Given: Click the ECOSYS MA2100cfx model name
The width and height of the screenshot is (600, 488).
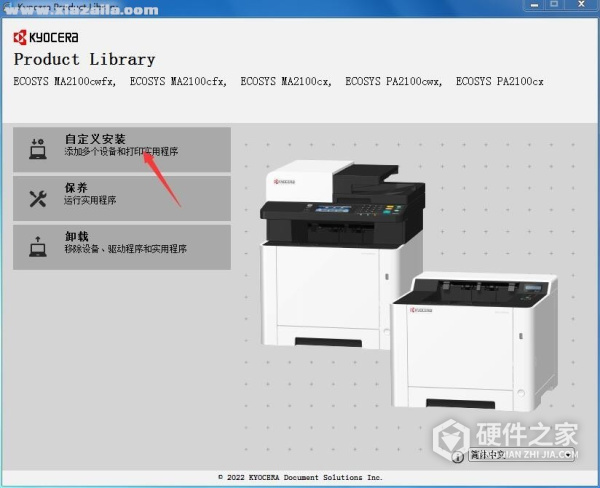Looking at the screenshot, I should tap(178, 82).
